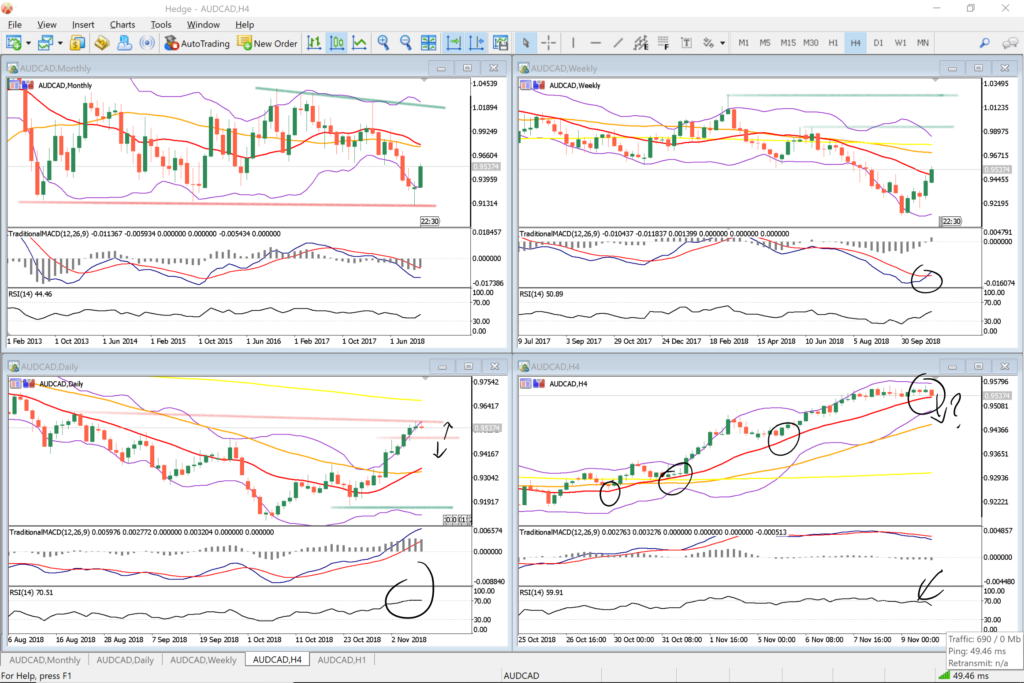The width and height of the screenshot is (1024, 683).
Task: Switch to line chart display
Action: coord(359,43)
